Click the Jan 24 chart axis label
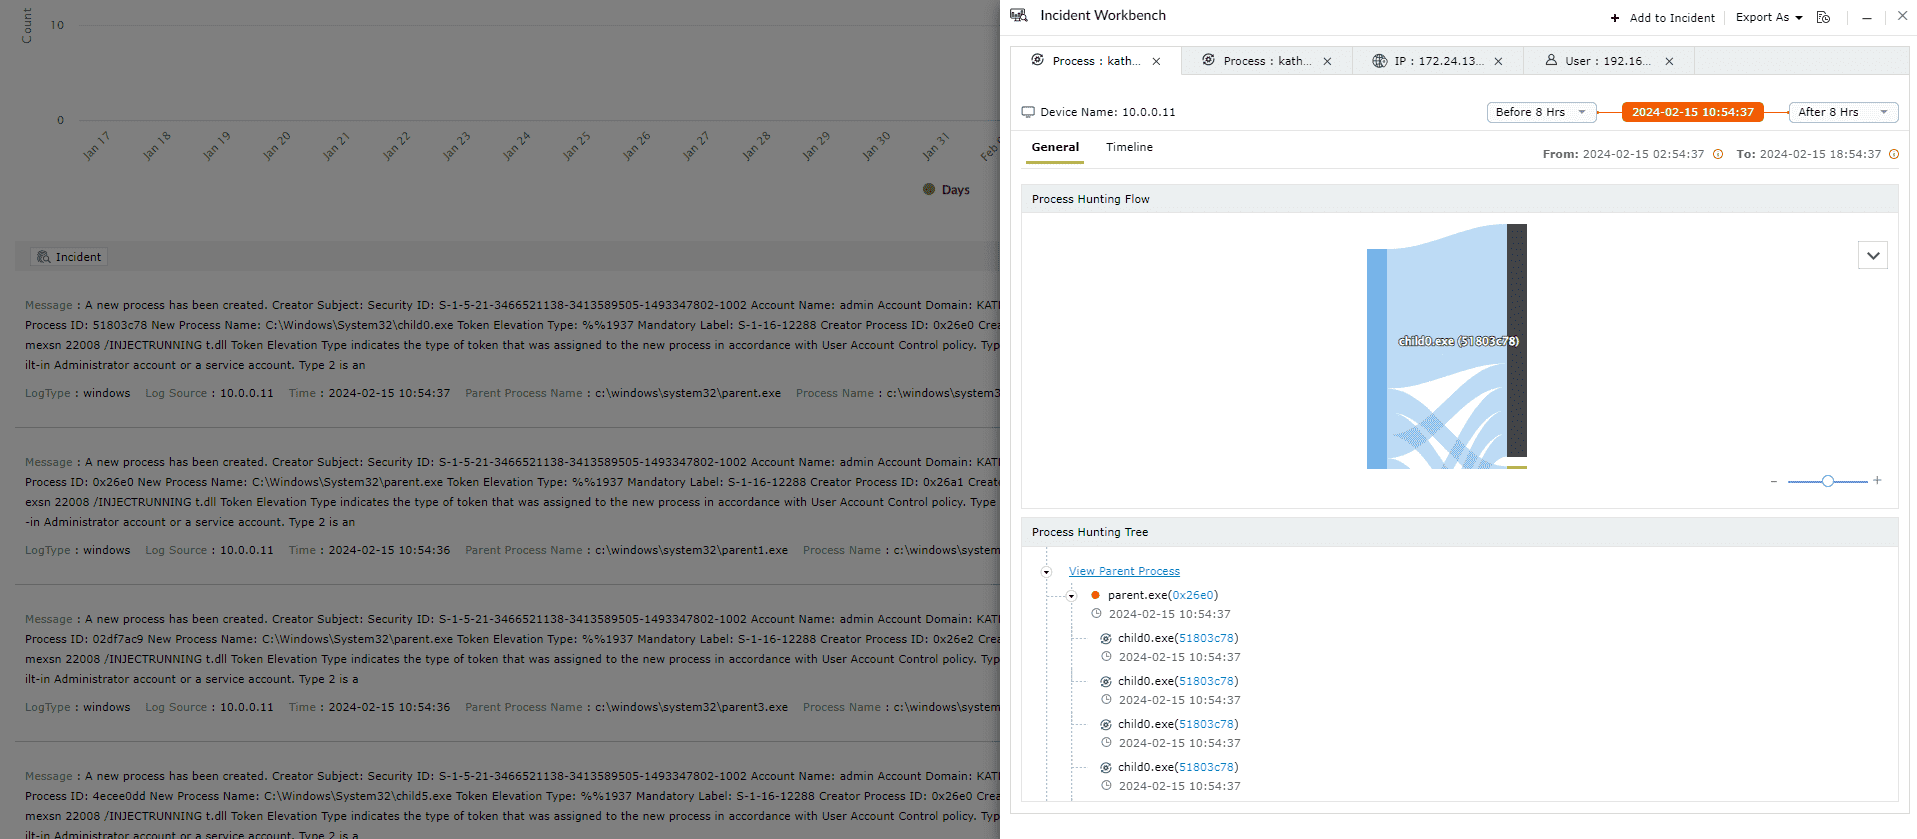The height and width of the screenshot is (839, 1917). [517, 145]
